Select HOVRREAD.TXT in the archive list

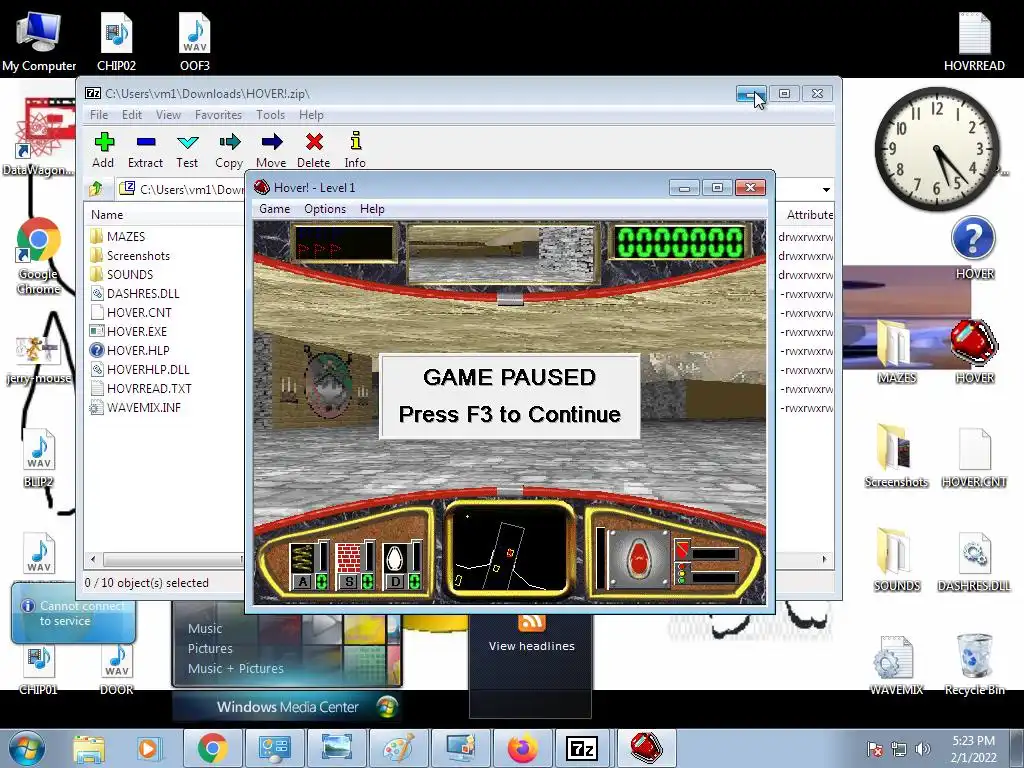pyautogui.click(x=141, y=388)
